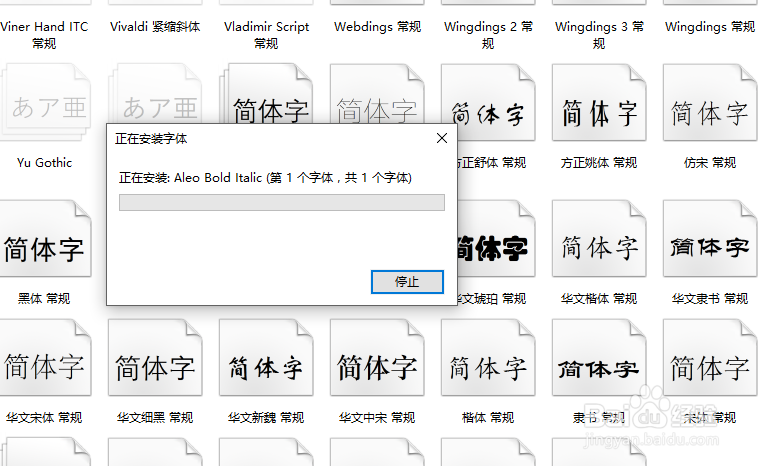This screenshot has width=761, height=466.
Task: Select the 黑体 常规 font icon
Action: tap(45, 239)
